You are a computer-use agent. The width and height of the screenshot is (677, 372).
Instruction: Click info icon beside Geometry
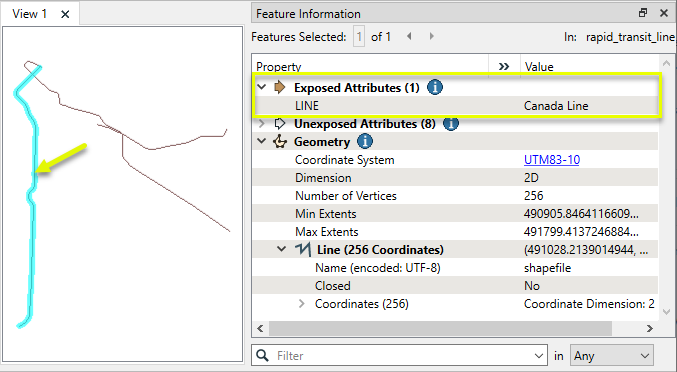coord(365,142)
